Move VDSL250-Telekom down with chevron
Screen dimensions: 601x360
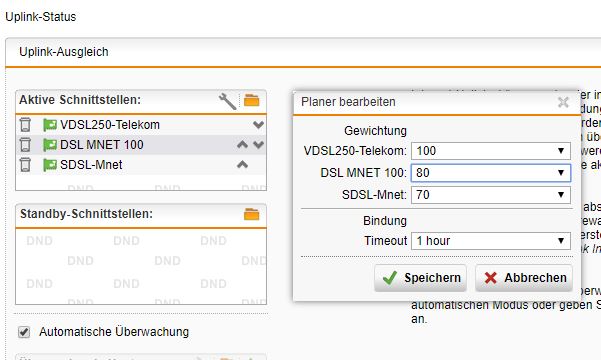(x=259, y=125)
